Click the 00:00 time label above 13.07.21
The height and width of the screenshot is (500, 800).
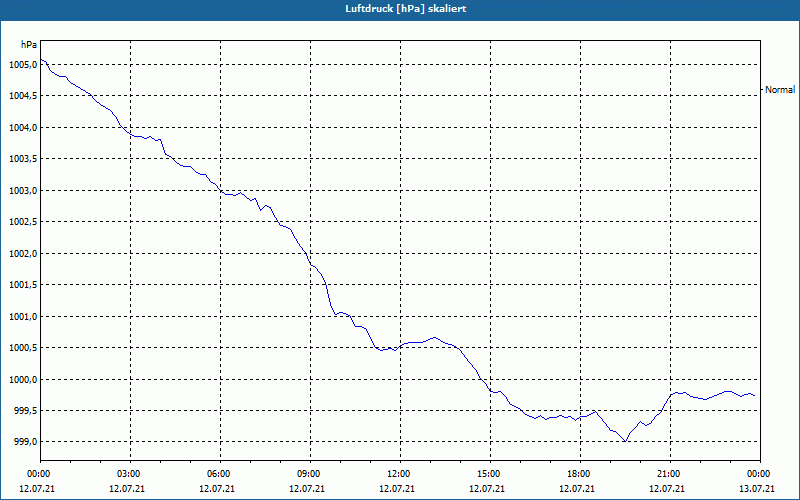coord(757,474)
